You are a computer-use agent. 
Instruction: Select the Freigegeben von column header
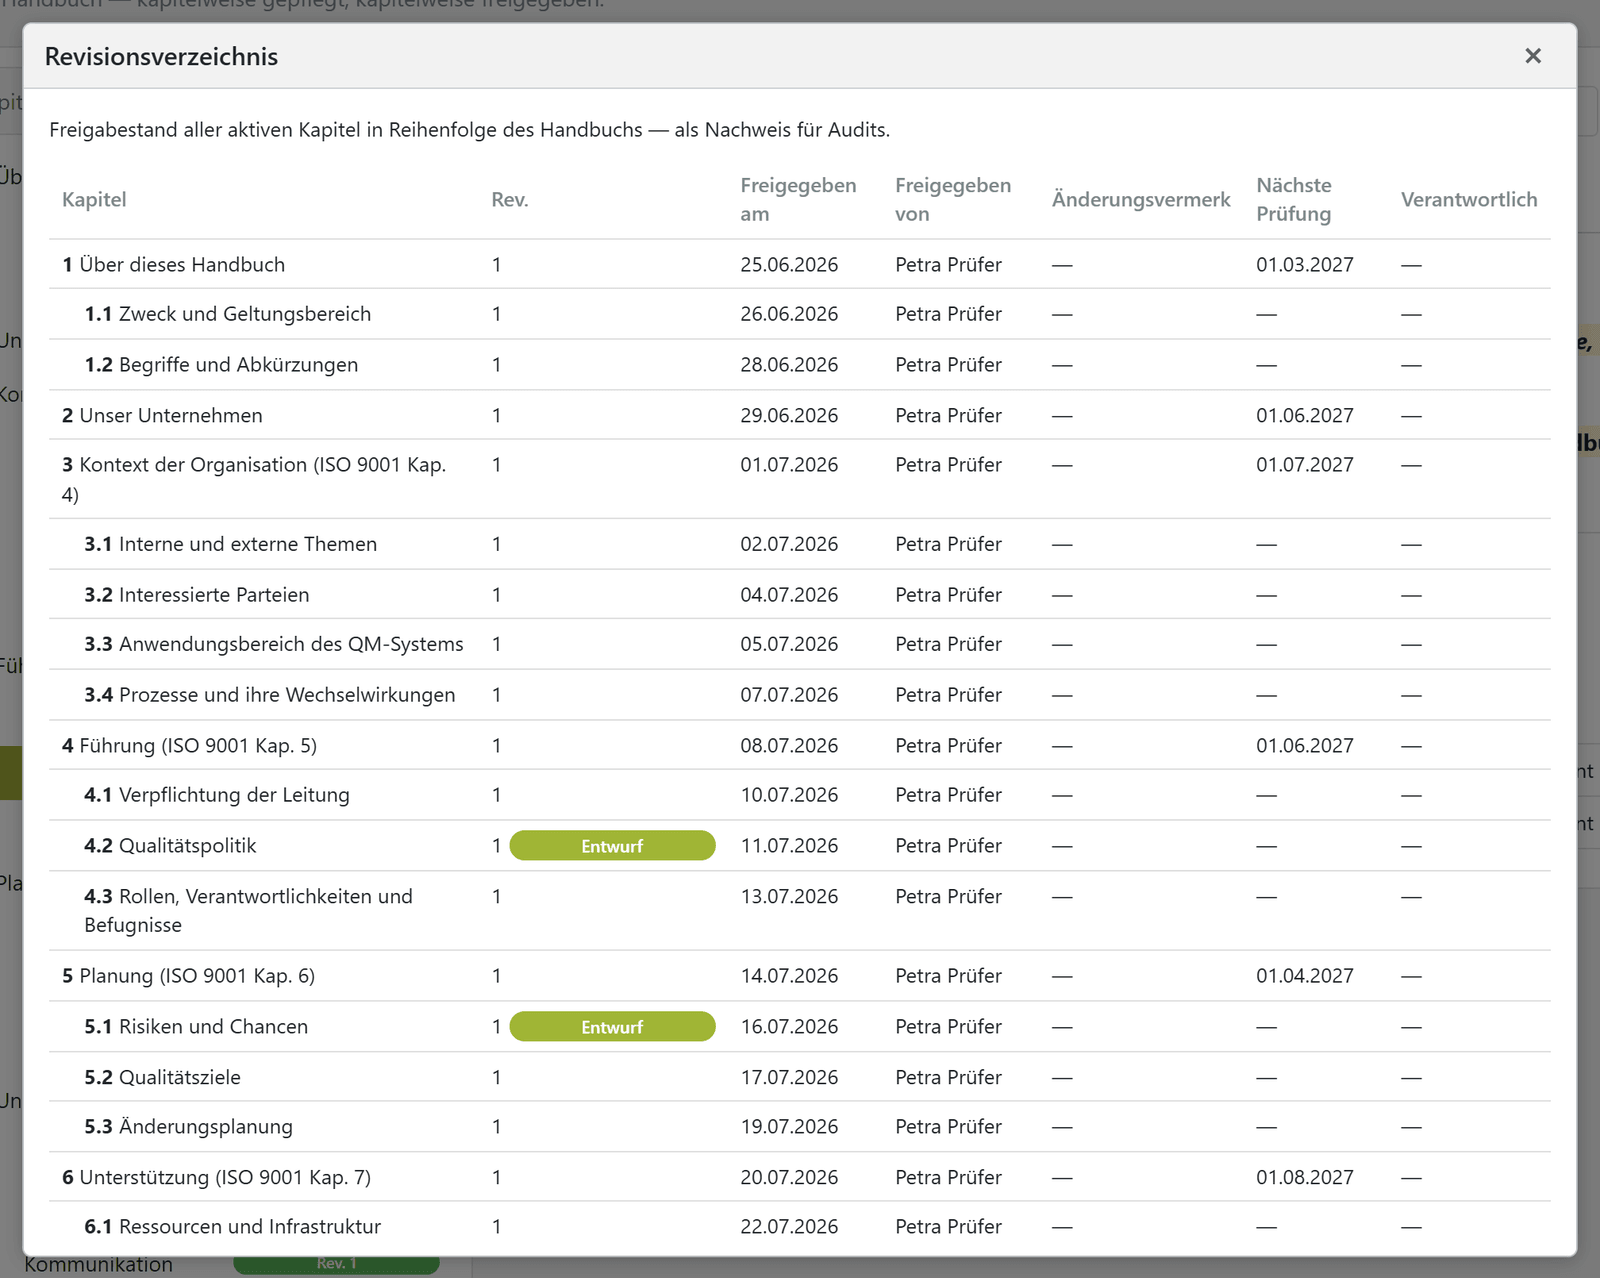[x=953, y=199]
